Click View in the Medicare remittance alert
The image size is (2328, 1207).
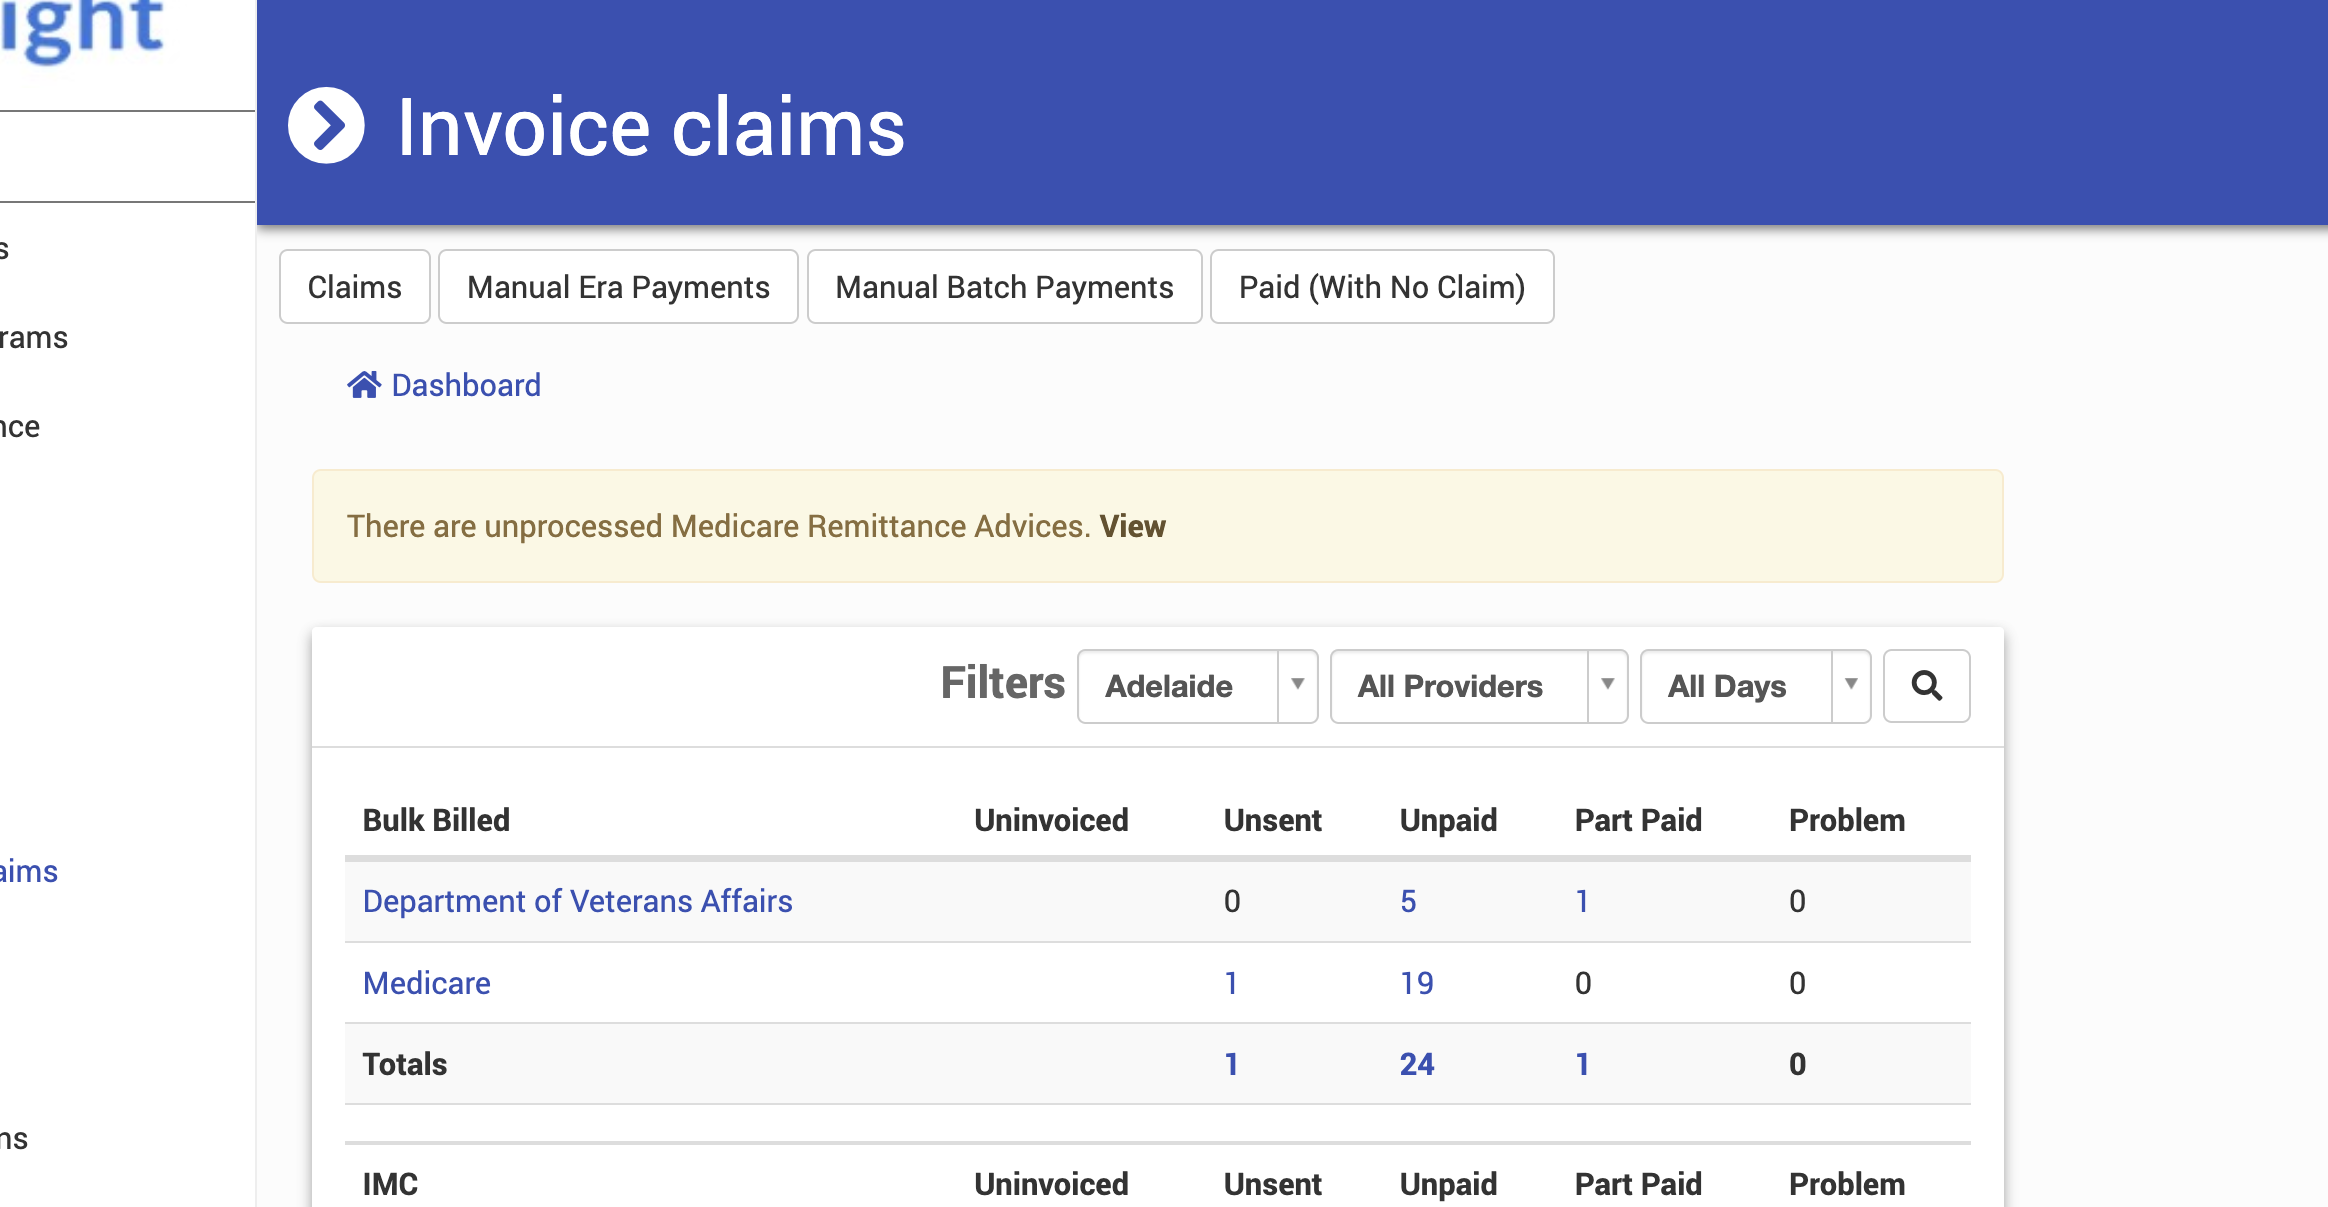click(1132, 526)
